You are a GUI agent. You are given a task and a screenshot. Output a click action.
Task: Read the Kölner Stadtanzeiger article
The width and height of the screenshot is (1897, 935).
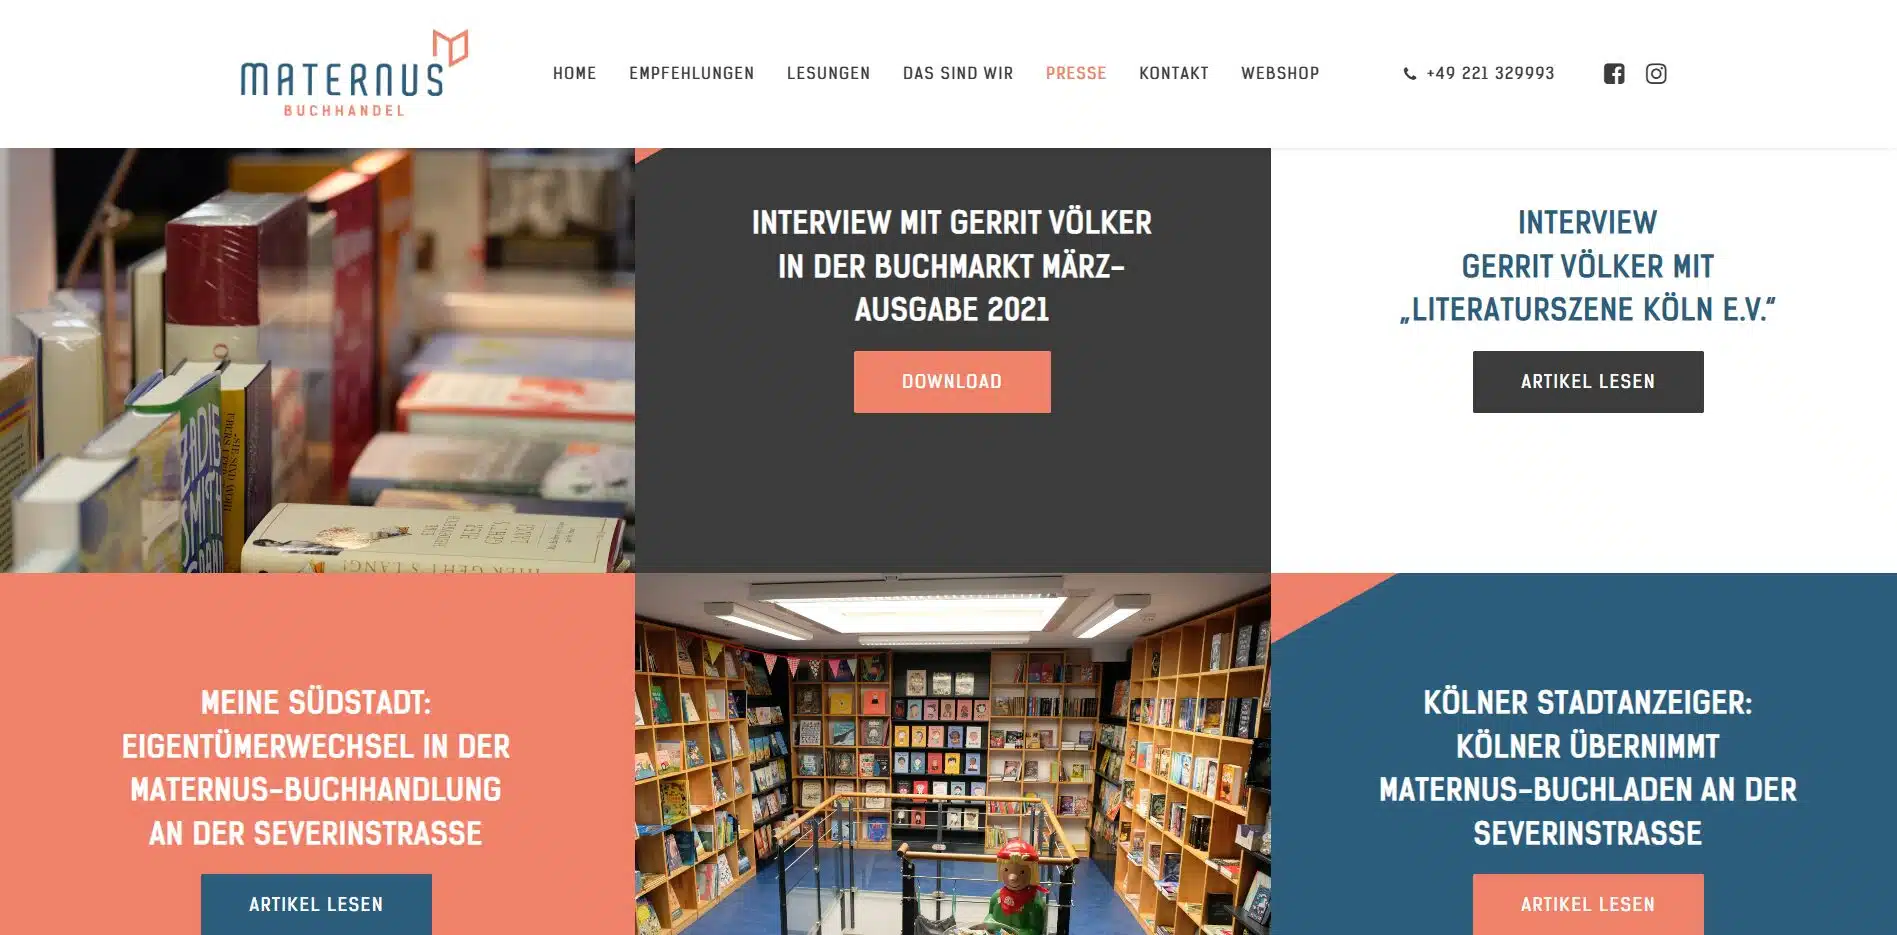(x=1588, y=904)
